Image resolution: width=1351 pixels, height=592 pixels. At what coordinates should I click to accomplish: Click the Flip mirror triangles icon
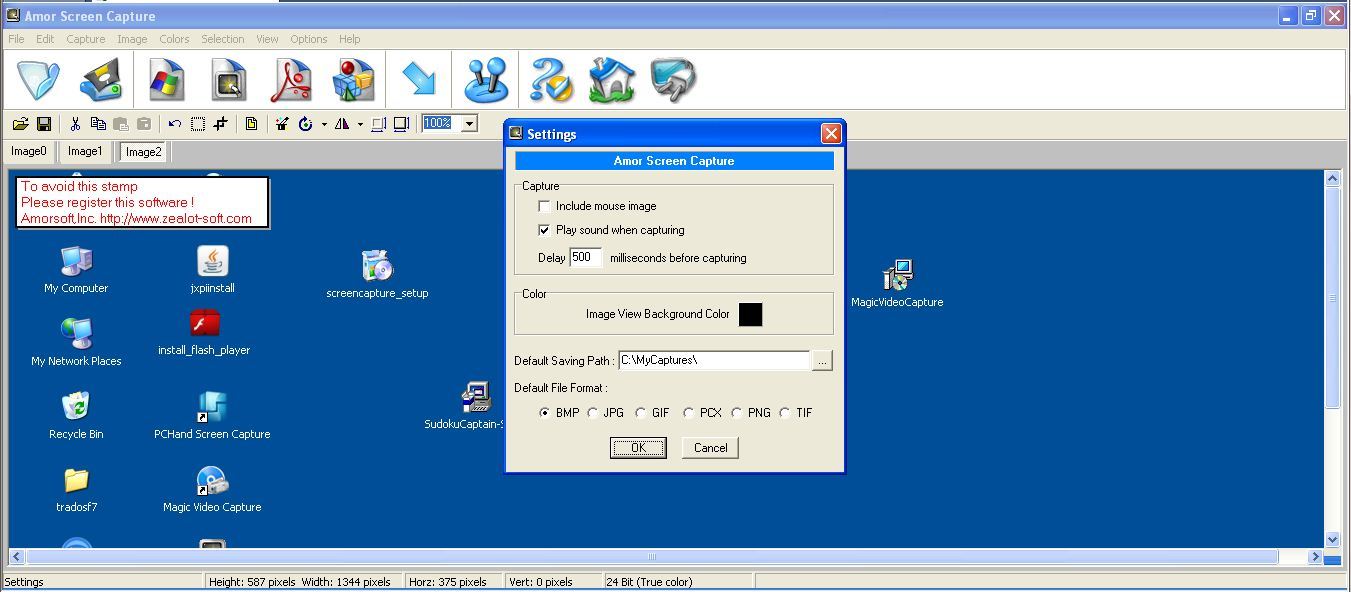coord(342,124)
